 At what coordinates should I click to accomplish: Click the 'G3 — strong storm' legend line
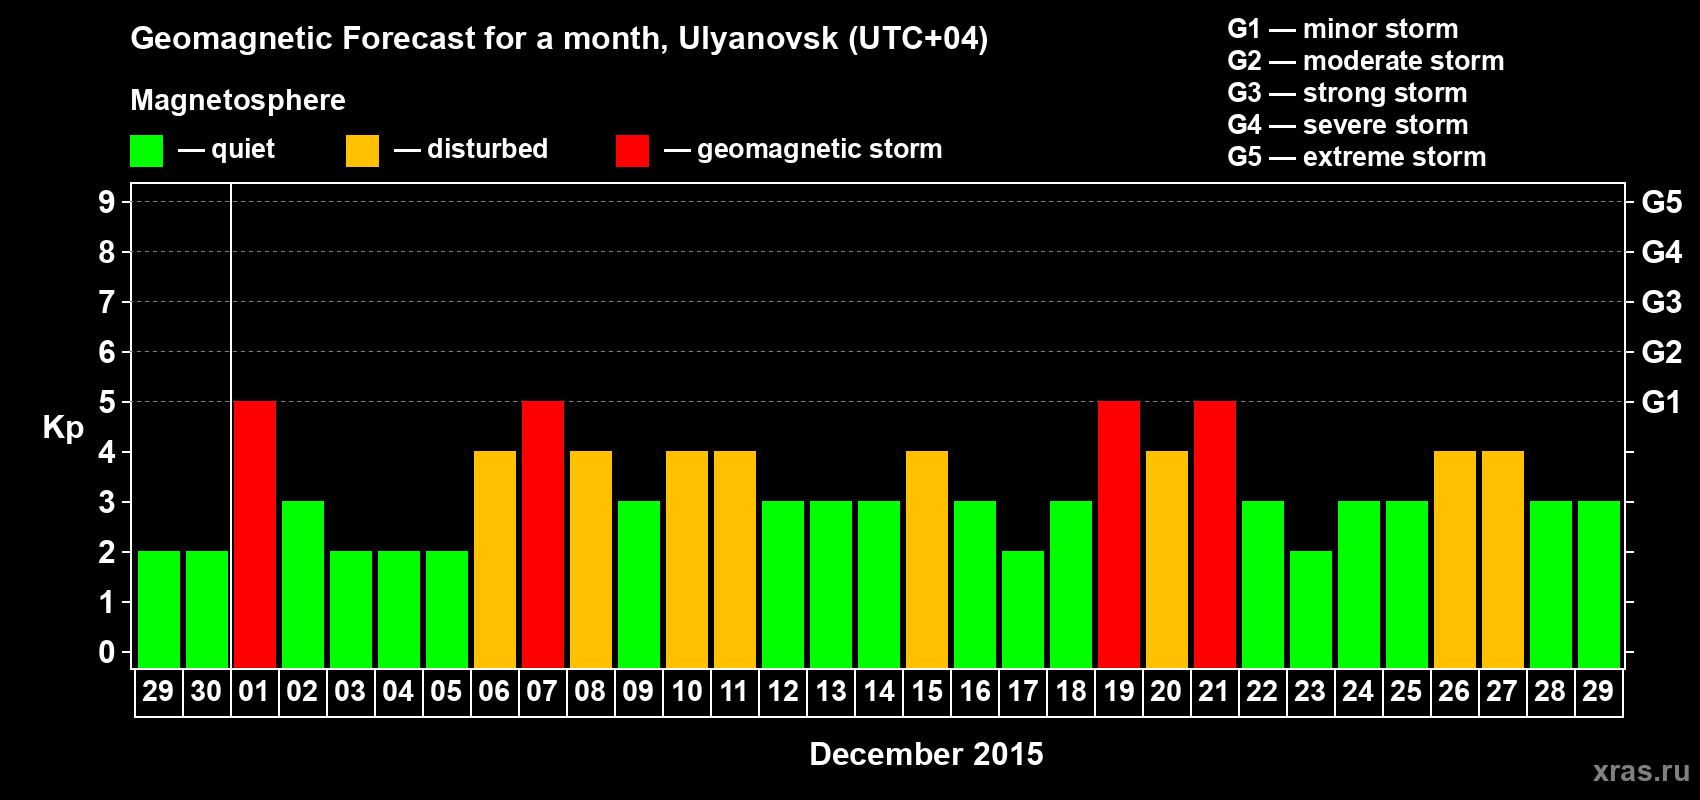pyautogui.click(x=1347, y=93)
